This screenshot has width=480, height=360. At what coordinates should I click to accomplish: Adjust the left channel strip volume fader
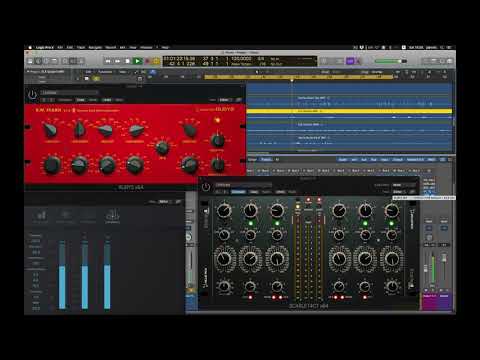pyautogui.click(x=426, y=269)
